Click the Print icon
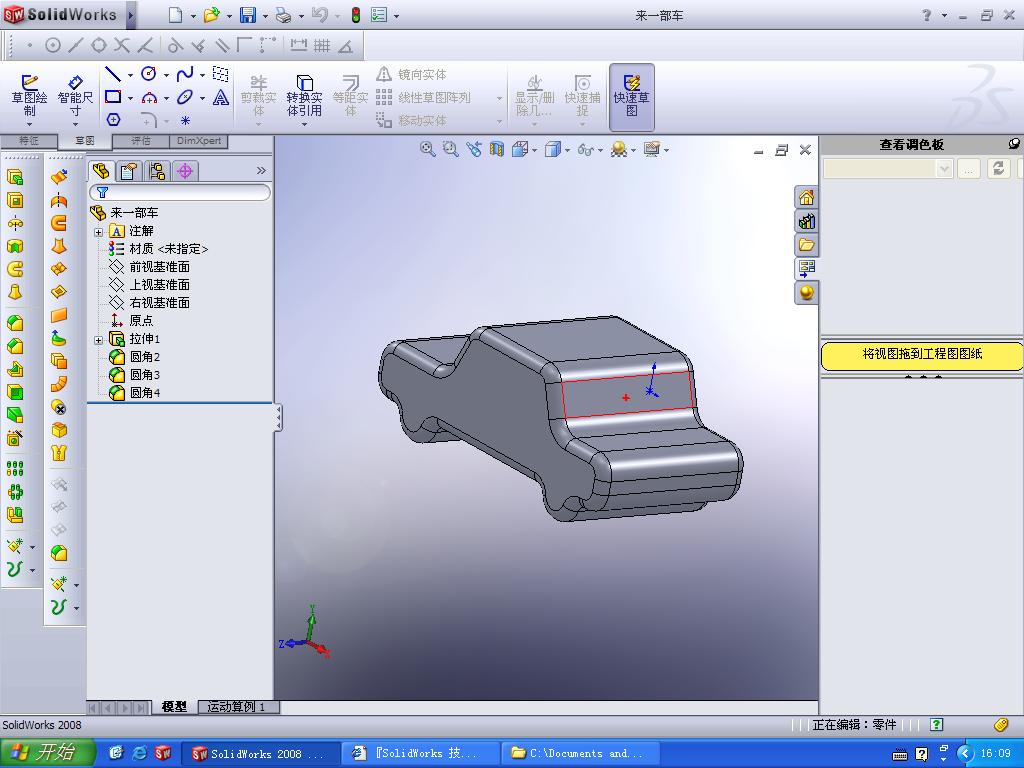The image size is (1024, 768). (x=283, y=15)
